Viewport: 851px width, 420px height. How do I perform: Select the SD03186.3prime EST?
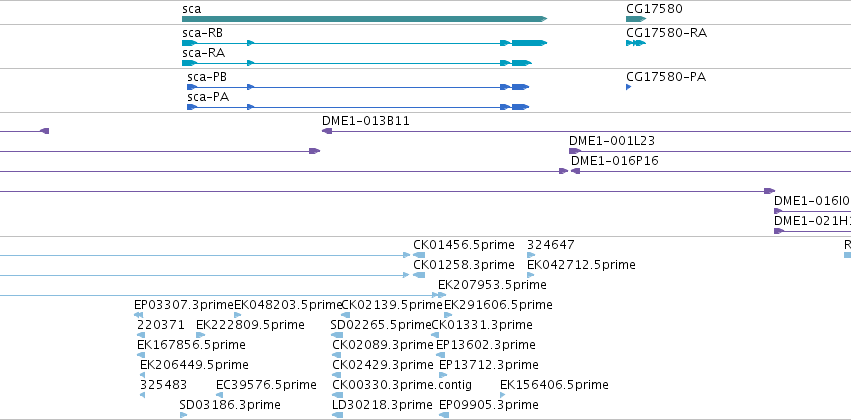coord(183,415)
